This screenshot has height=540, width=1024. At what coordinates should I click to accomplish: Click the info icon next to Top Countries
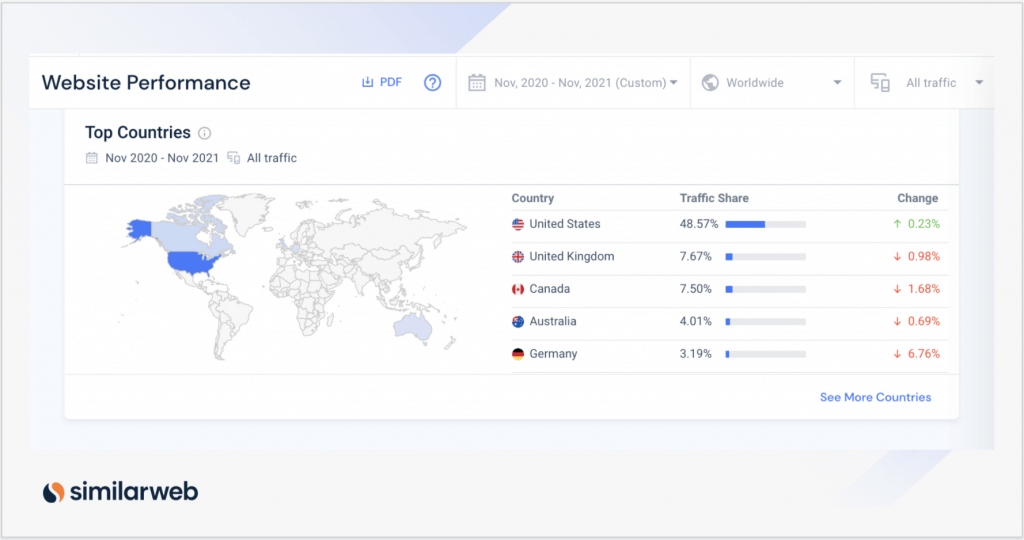tap(204, 133)
